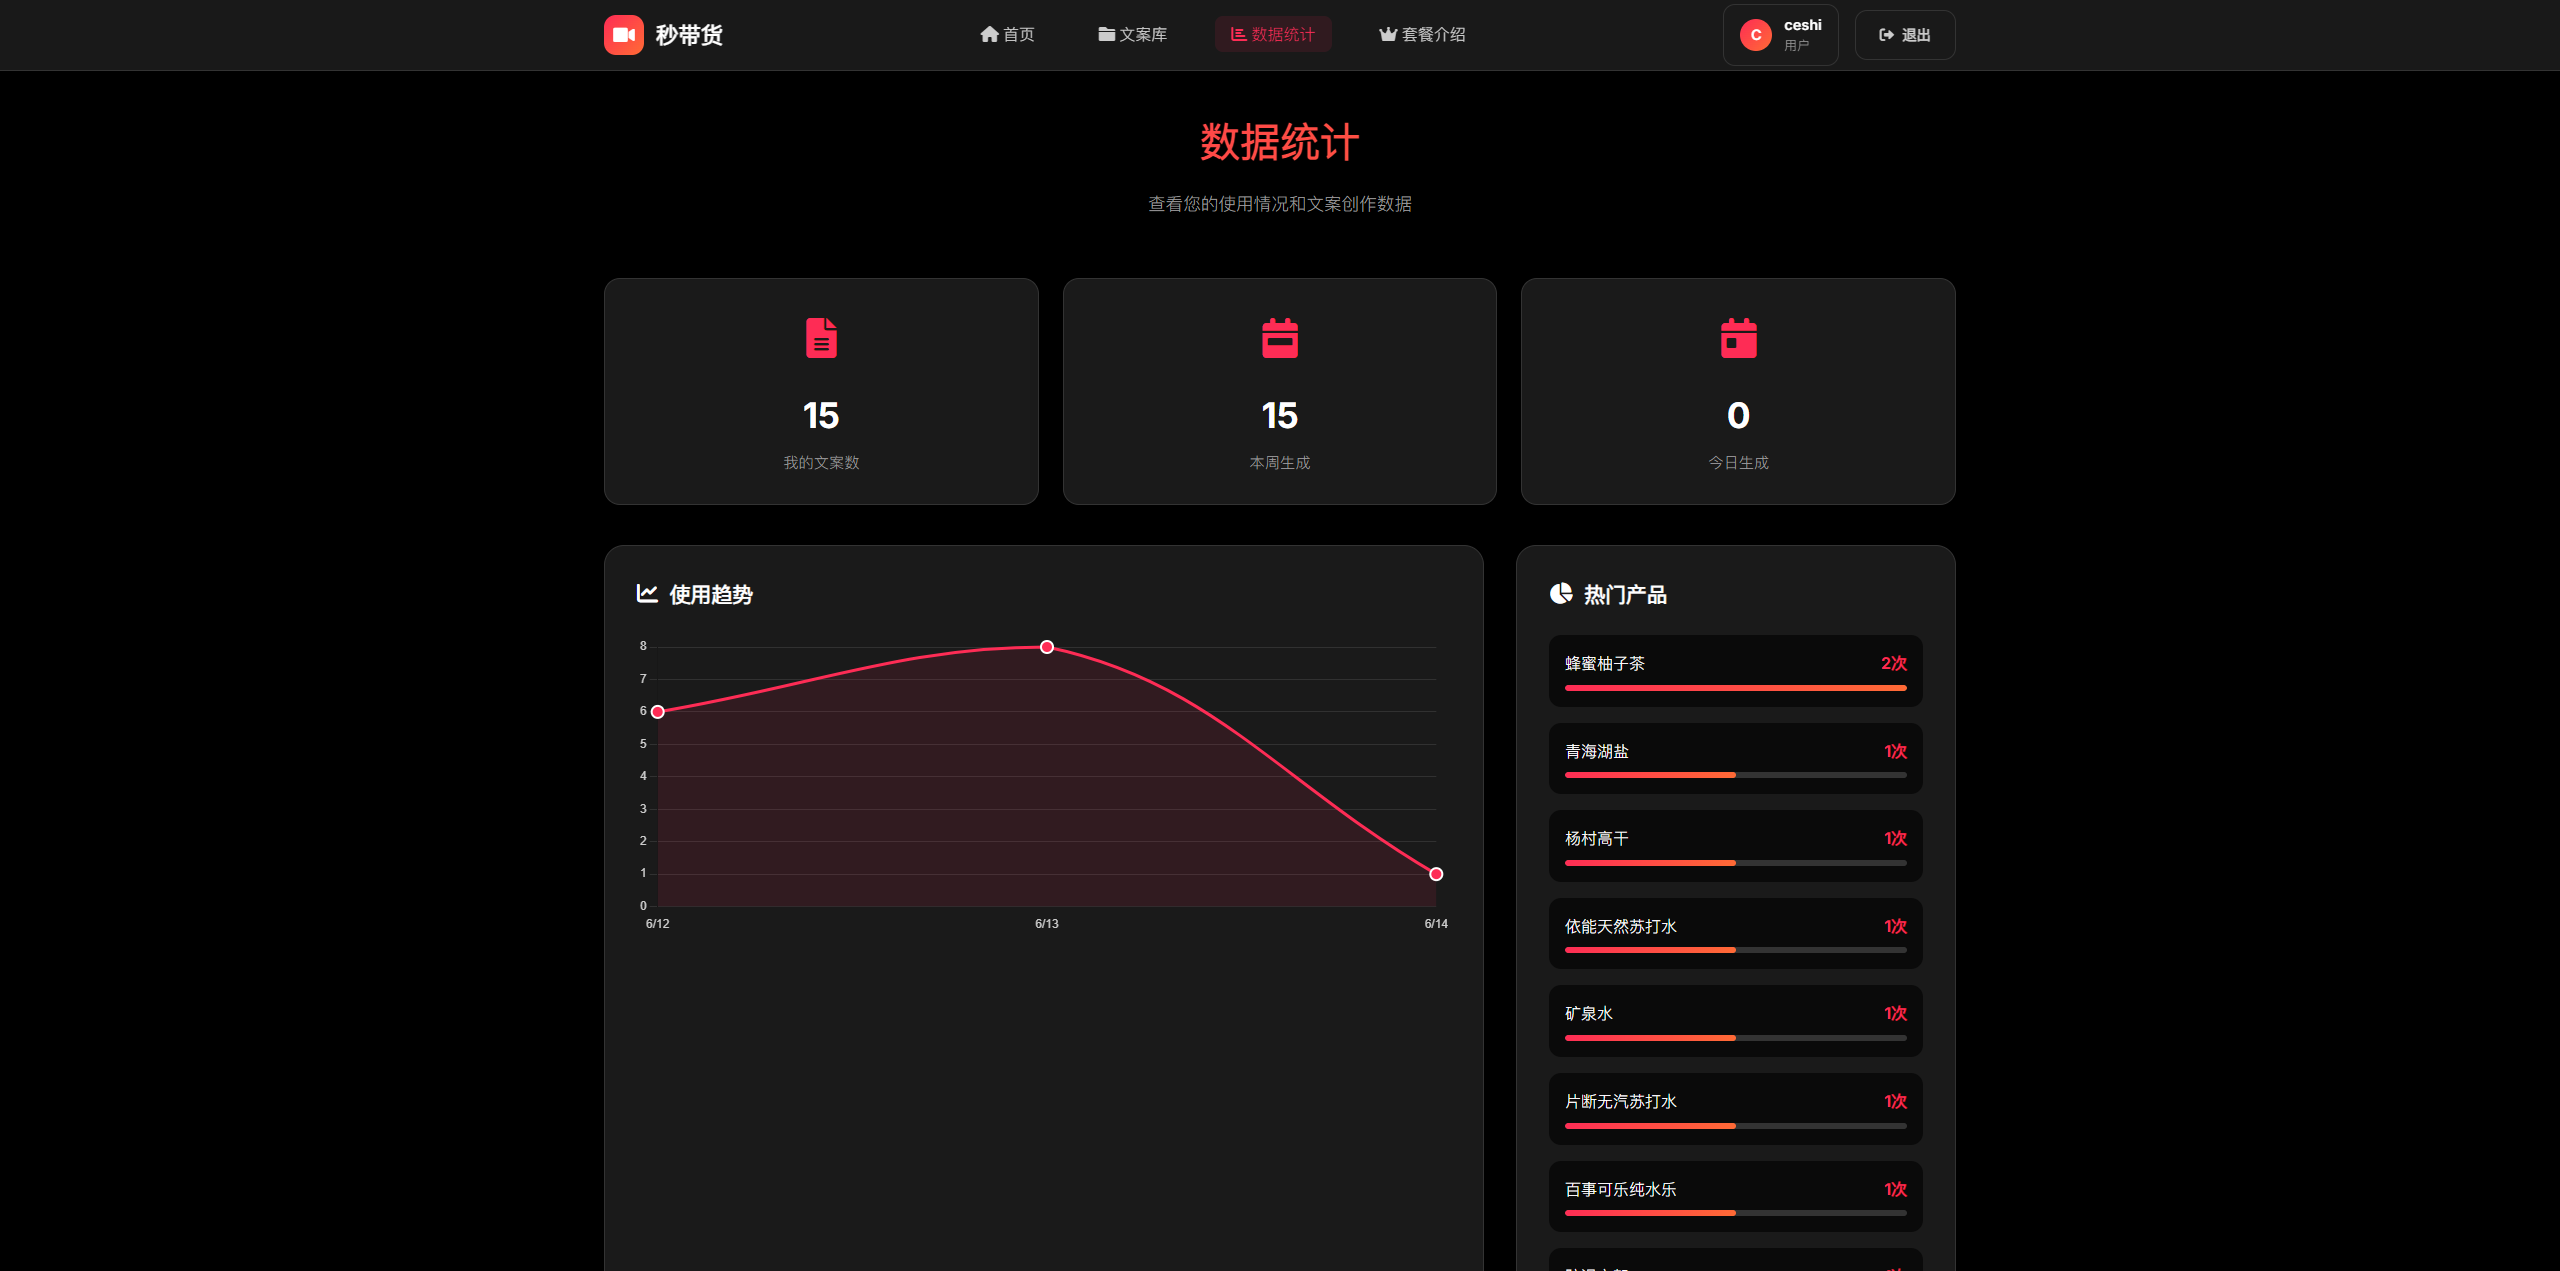Viewport: 2560px width, 1271px height.
Task: Click the red C user avatar
Action: point(1755,35)
